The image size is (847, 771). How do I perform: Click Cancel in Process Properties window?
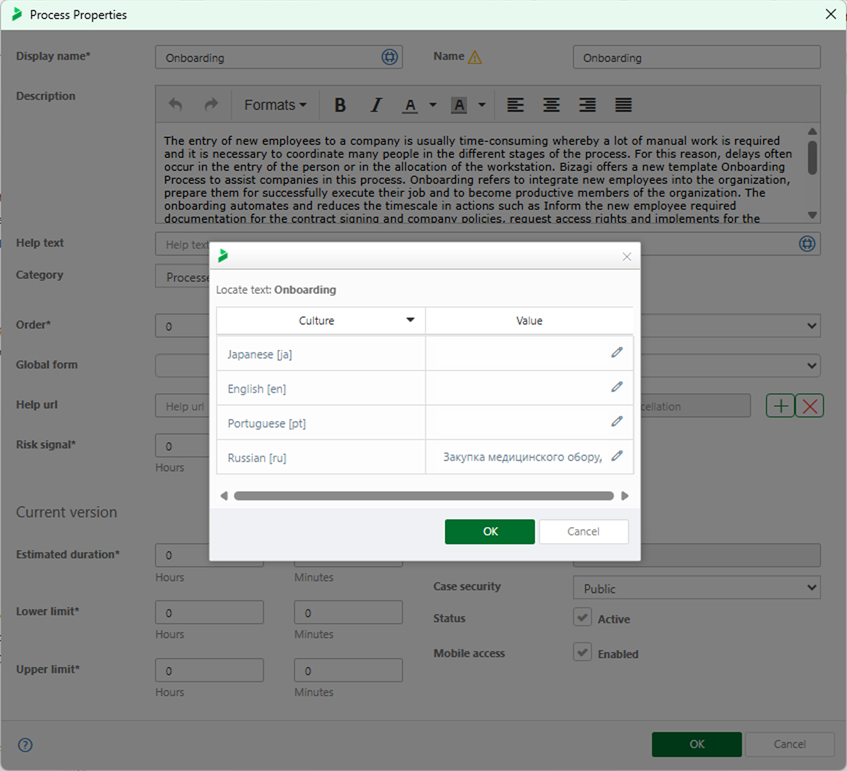click(x=790, y=745)
